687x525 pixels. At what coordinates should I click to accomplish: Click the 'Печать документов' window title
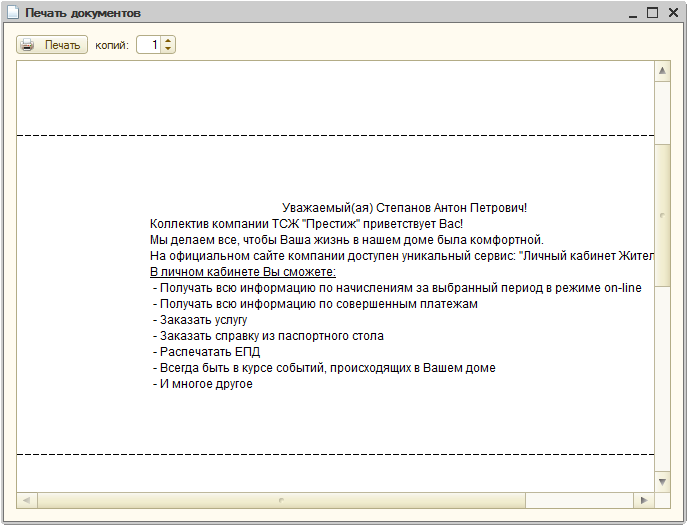coord(83,13)
